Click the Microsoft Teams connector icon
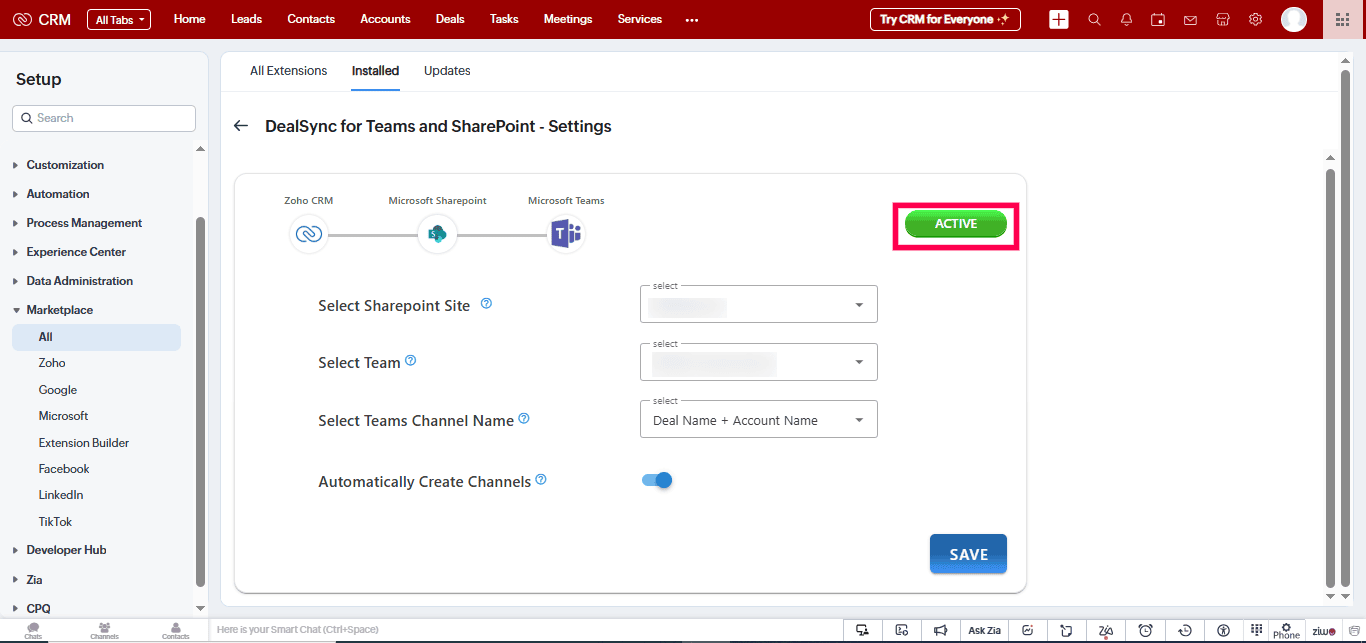The image size is (1366, 643). (566, 235)
